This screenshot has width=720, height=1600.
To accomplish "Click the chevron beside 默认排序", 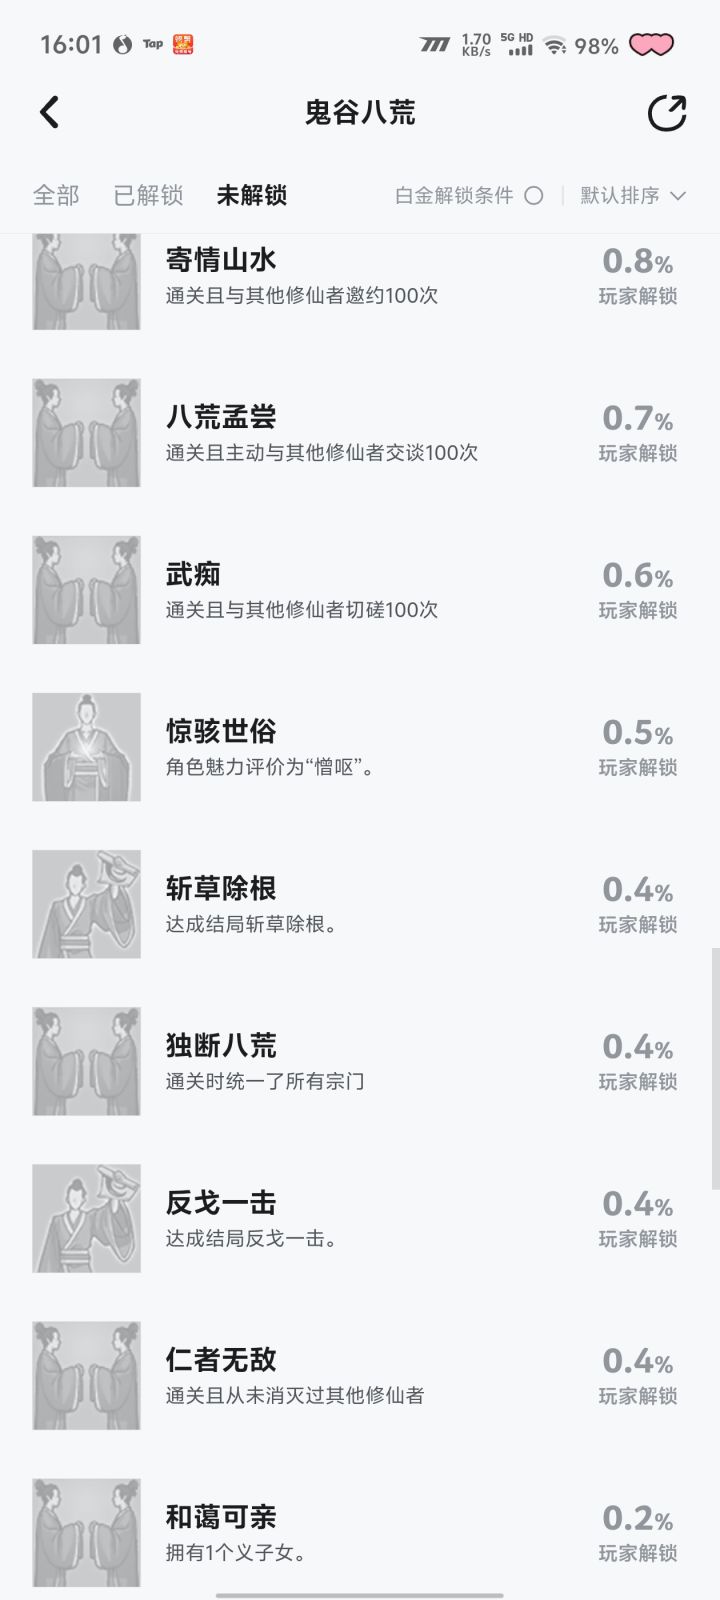I will [x=677, y=196].
